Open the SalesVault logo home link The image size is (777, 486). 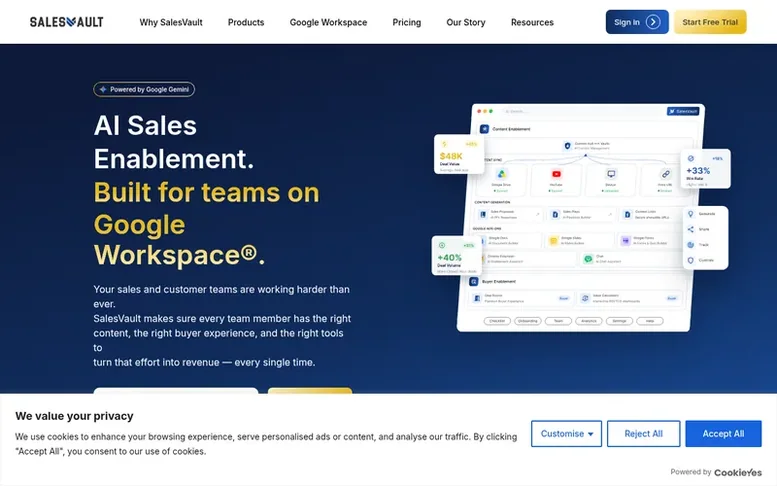[66, 22]
